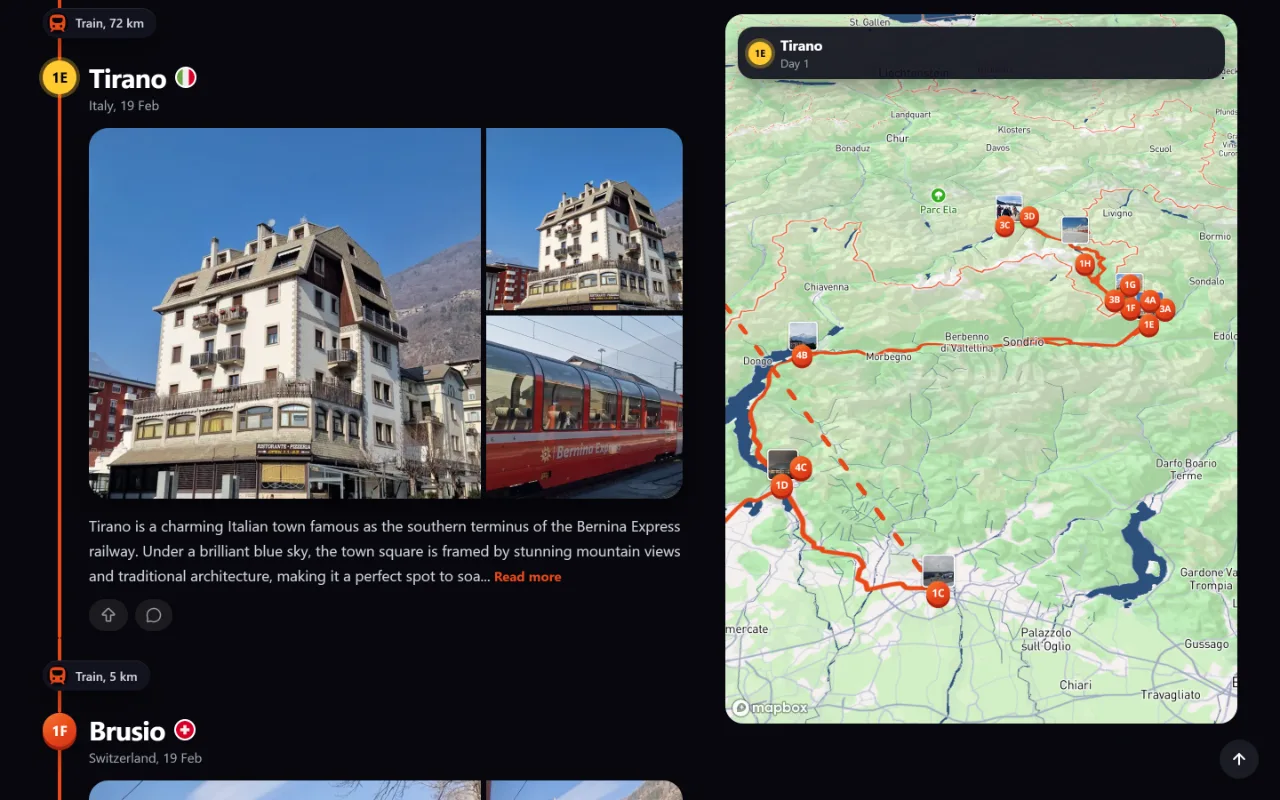Click the train icon in the 72 km chip
The height and width of the screenshot is (800, 1280).
tap(58, 23)
